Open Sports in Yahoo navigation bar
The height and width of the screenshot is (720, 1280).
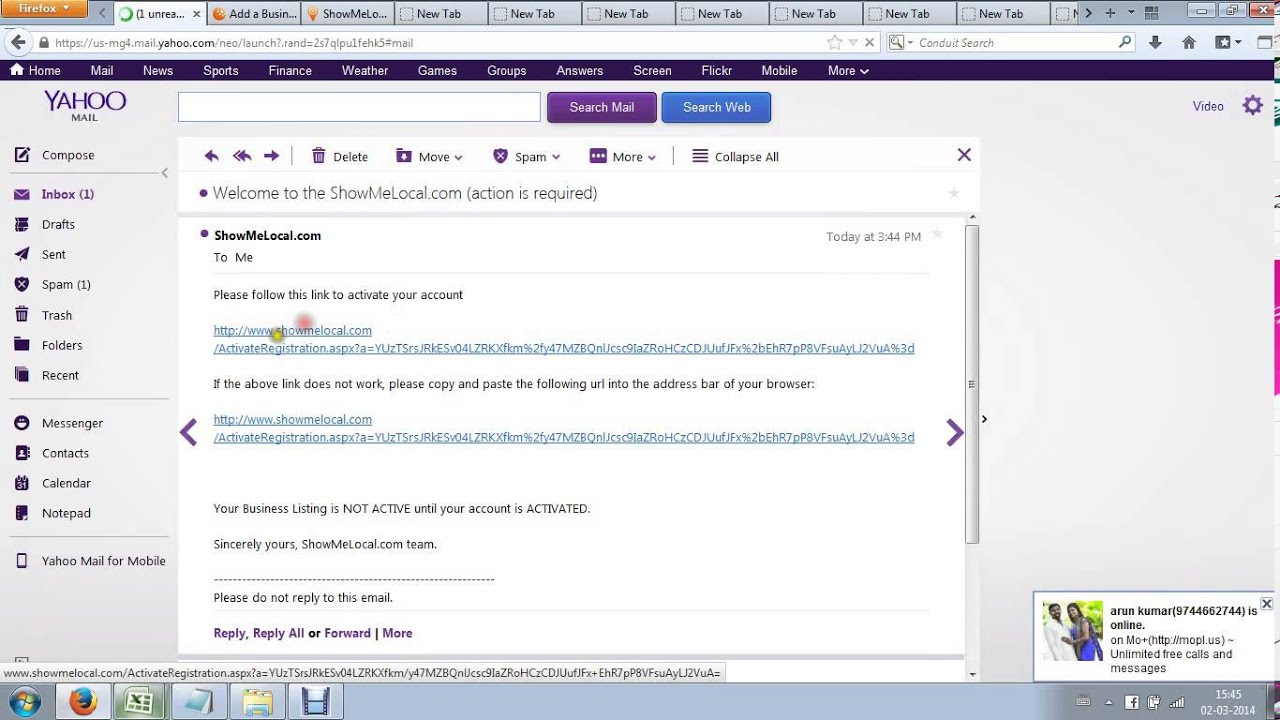(221, 71)
